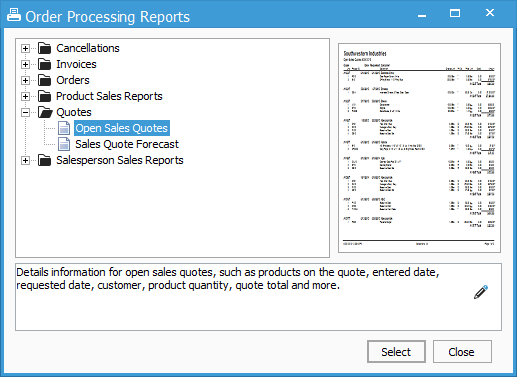Image resolution: width=517 pixels, height=377 pixels.
Task: Collapse the Quotes folder node
Action: tap(25, 112)
